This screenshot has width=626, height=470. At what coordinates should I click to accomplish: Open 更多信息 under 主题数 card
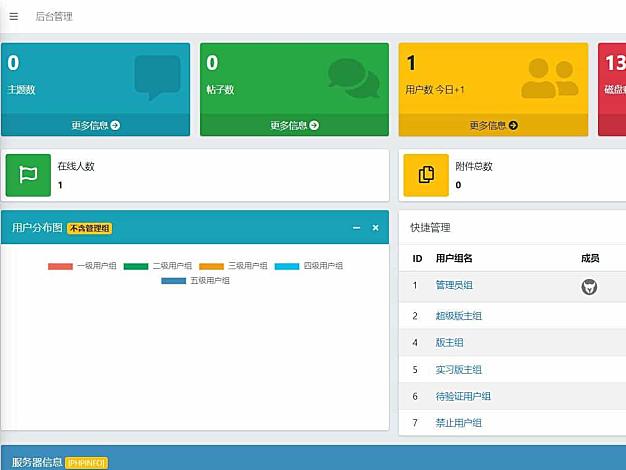tap(95, 125)
